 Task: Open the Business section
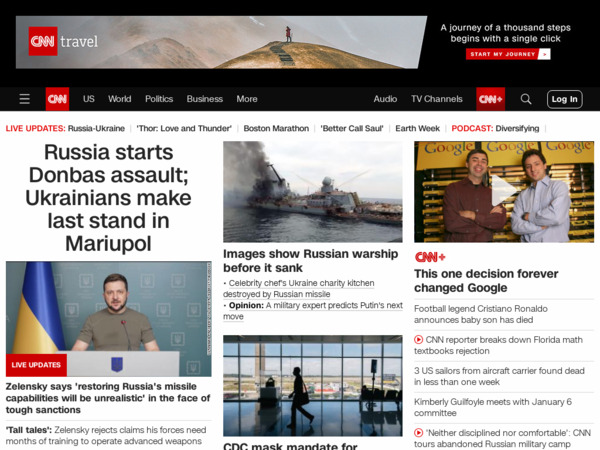[x=205, y=99]
